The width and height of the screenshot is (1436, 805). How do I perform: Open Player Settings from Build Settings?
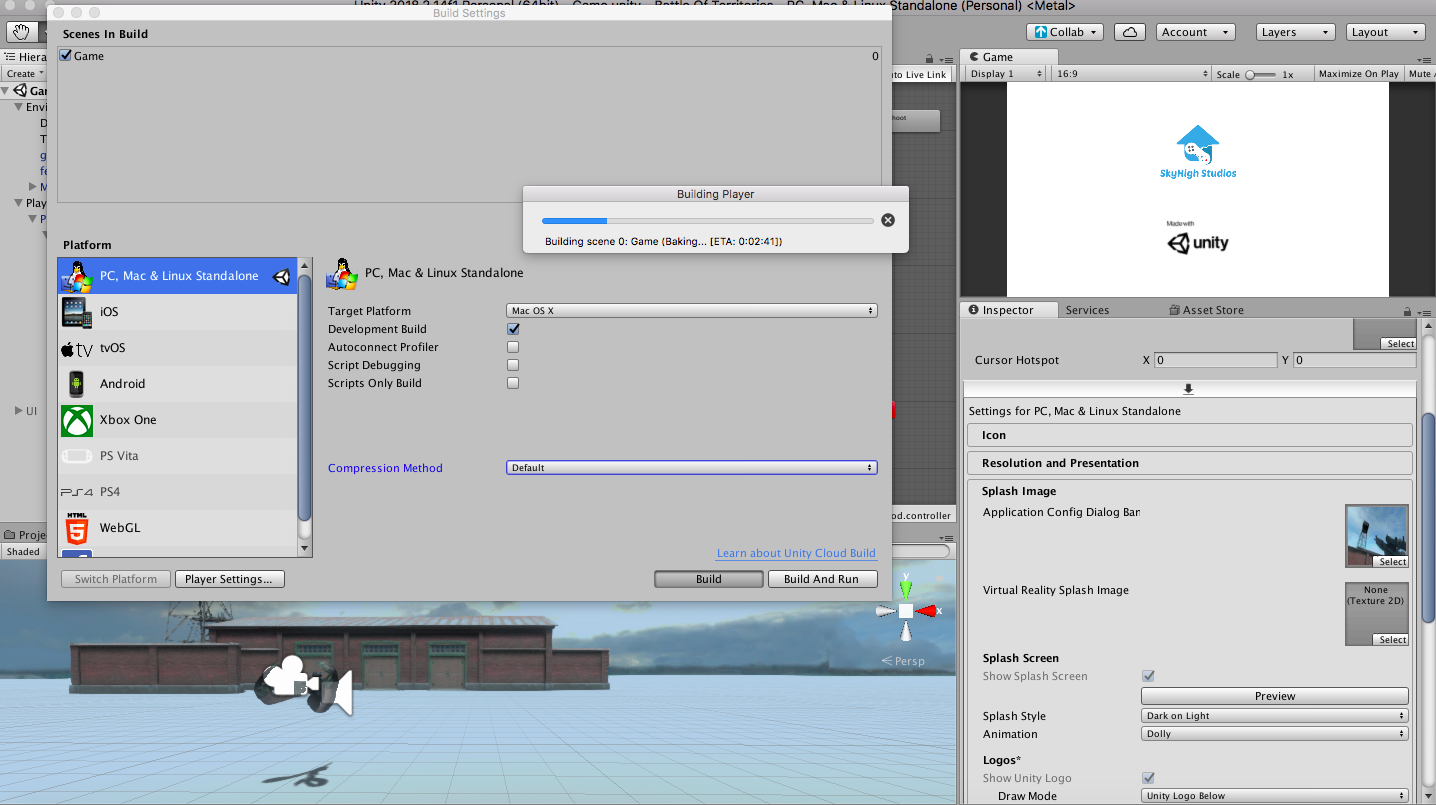(x=229, y=579)
